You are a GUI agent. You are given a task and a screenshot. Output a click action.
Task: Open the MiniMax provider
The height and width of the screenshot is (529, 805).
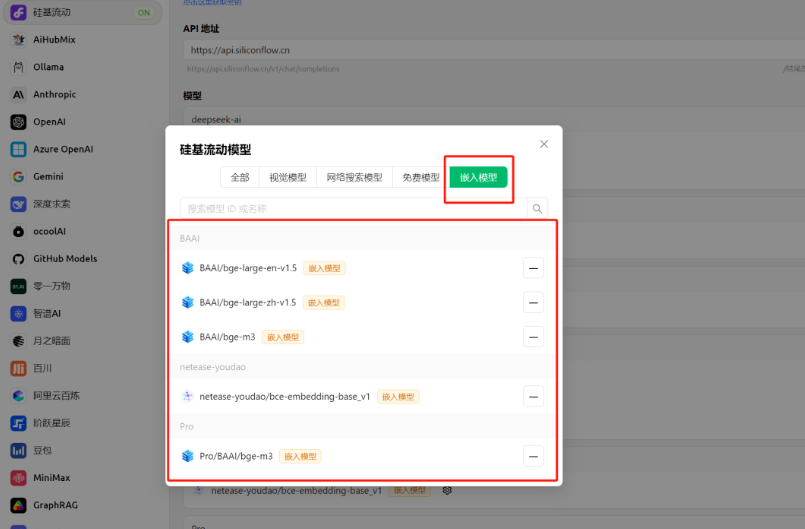82,478
